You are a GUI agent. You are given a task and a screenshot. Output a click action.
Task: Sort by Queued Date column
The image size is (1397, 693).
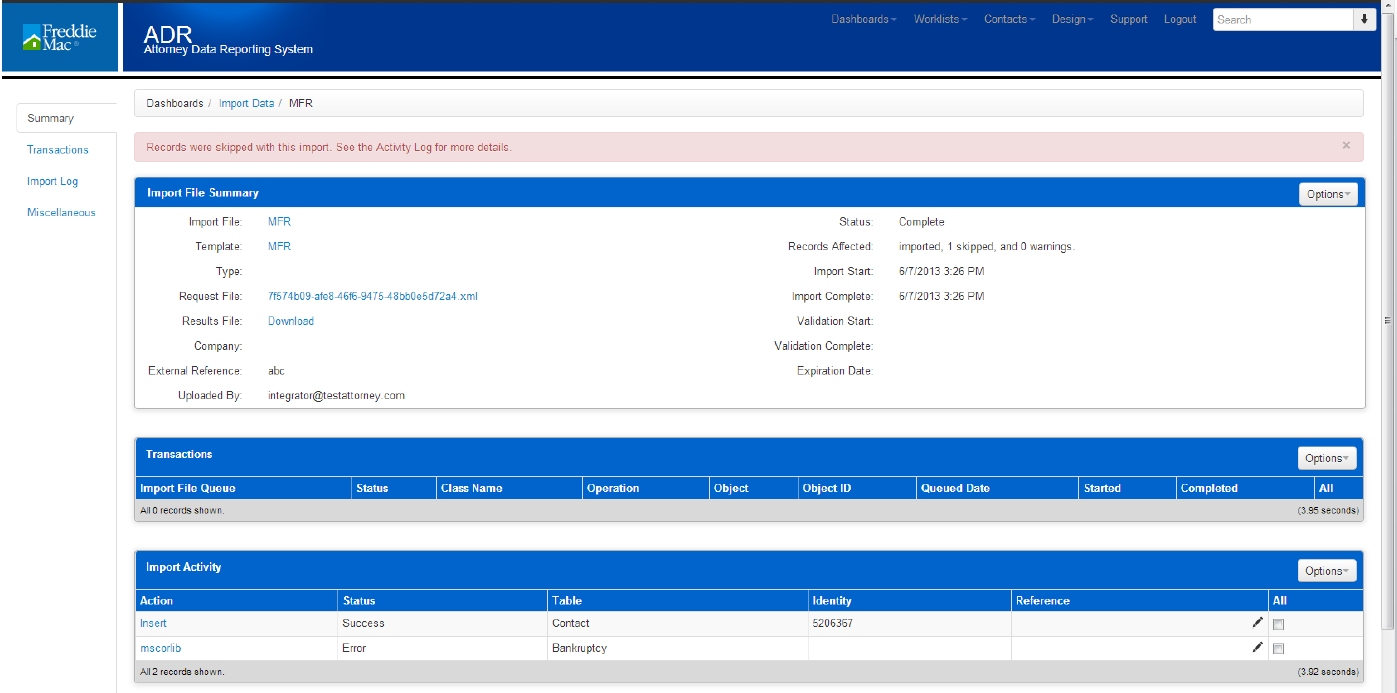tap(956, 488)
